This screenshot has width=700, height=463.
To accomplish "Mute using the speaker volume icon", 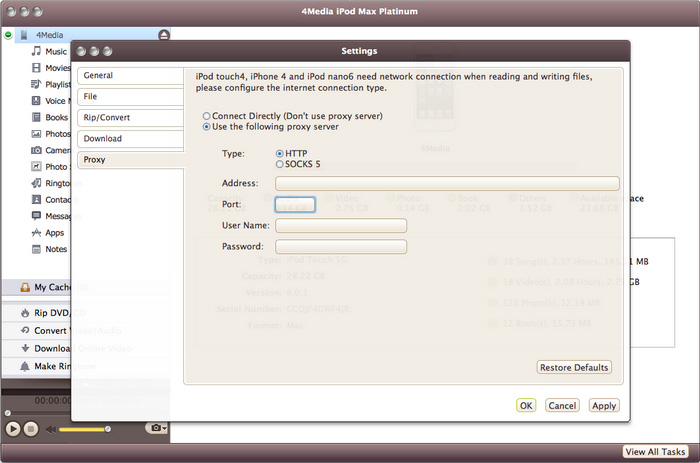I will click(51, 428).
